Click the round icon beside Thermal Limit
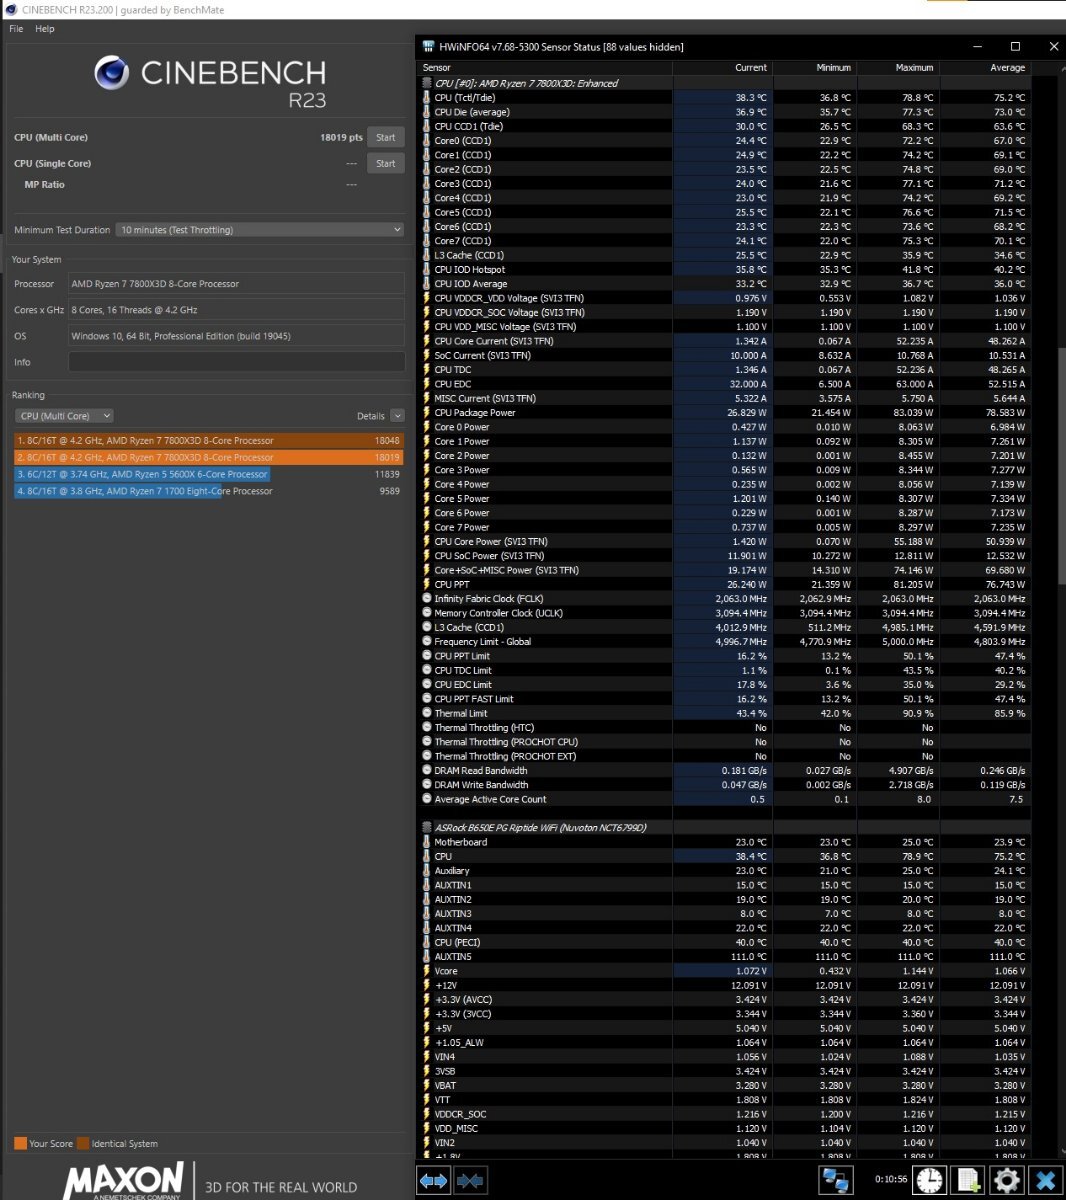The width and height of the screenshot is (1066, 1200). tap(427, 713)
